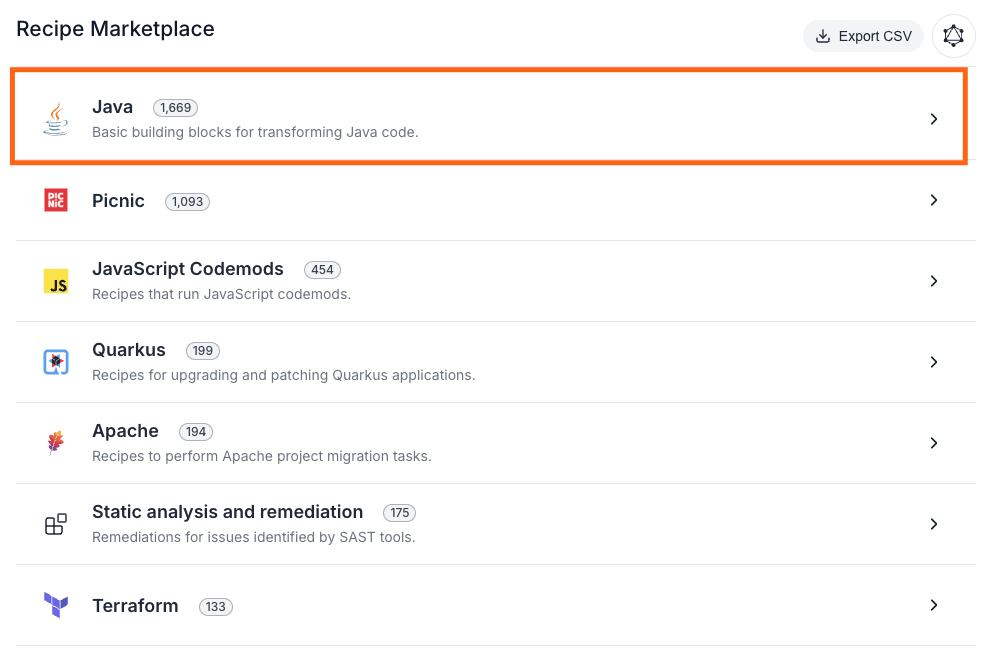Viewport: 992px width, 658px height.
Task: Expand the Java category chevron
Action: pyautogui.click(x=934, y=119)
